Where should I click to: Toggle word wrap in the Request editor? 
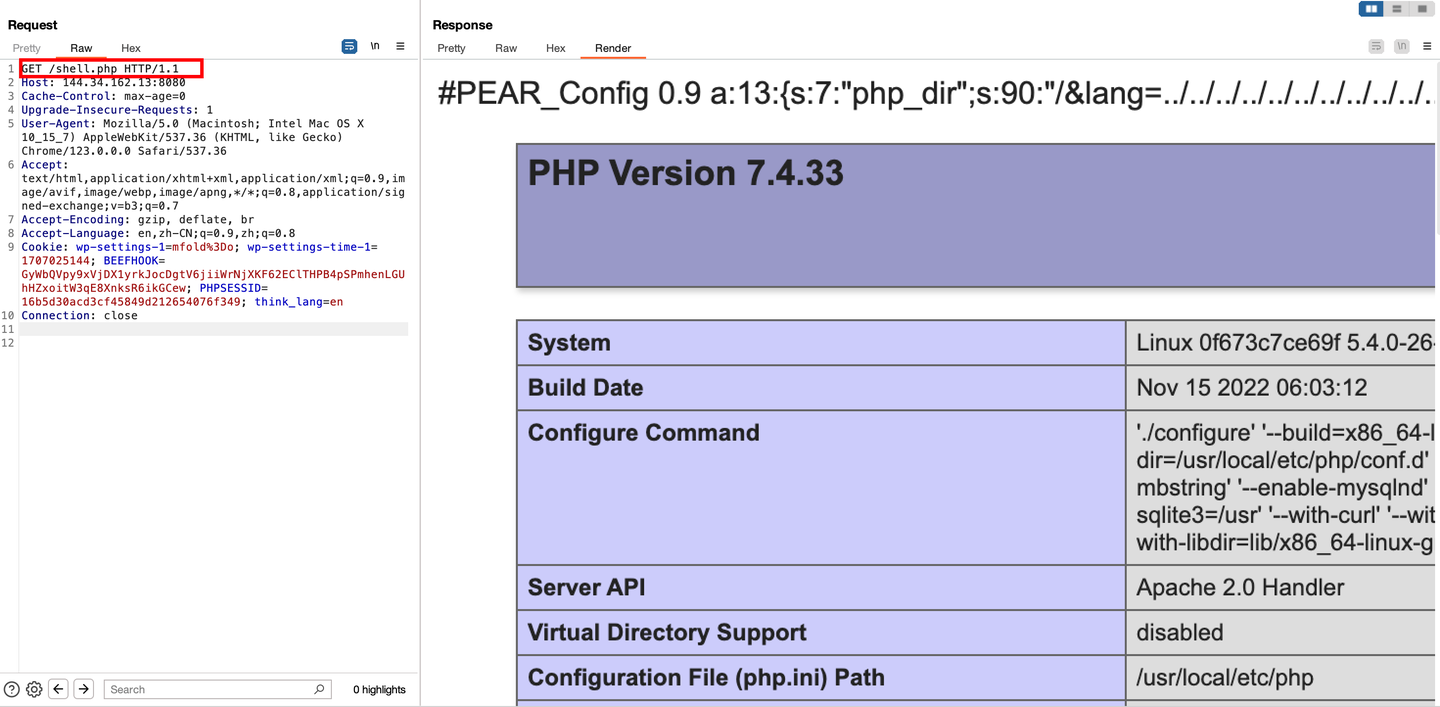(x=348, y=46)
